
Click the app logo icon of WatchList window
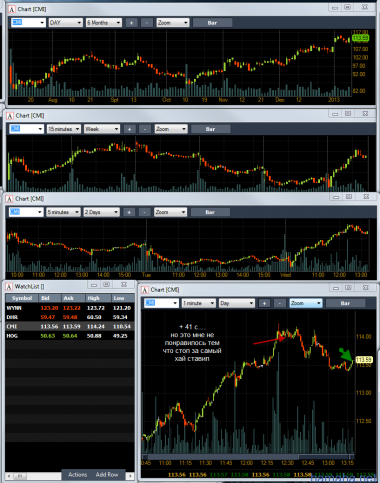click(9, 286)
